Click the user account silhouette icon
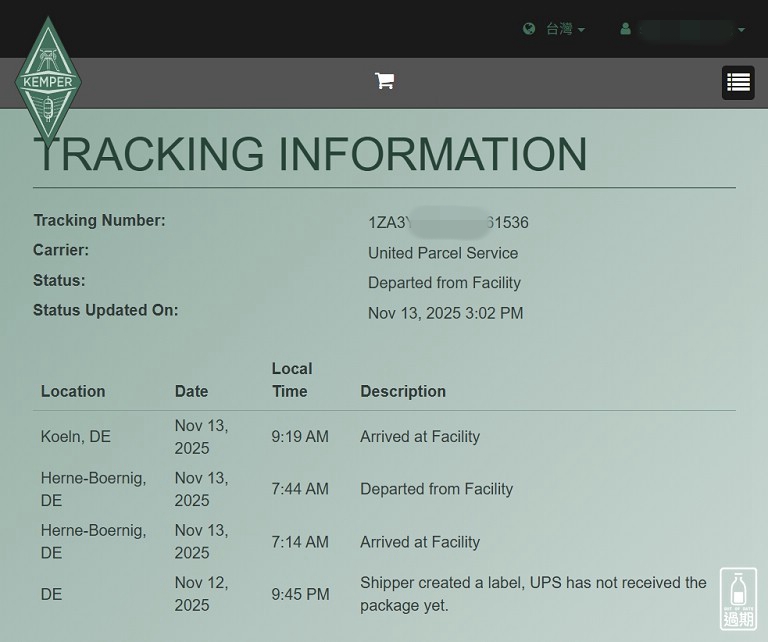 click(x=625, y=30)
